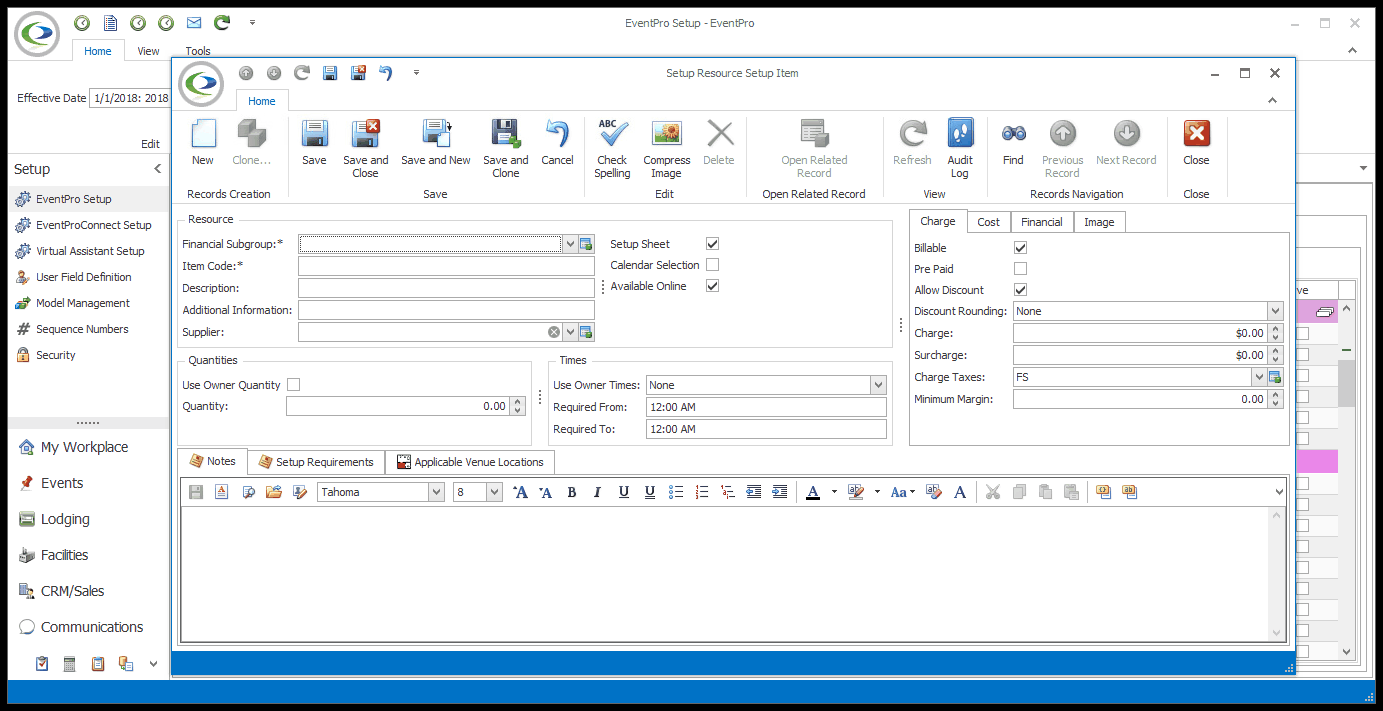Viewport: 1383px width, 711px height.
Task: Increase indent in the Notes toolbar
Action: tap(780, 492)
